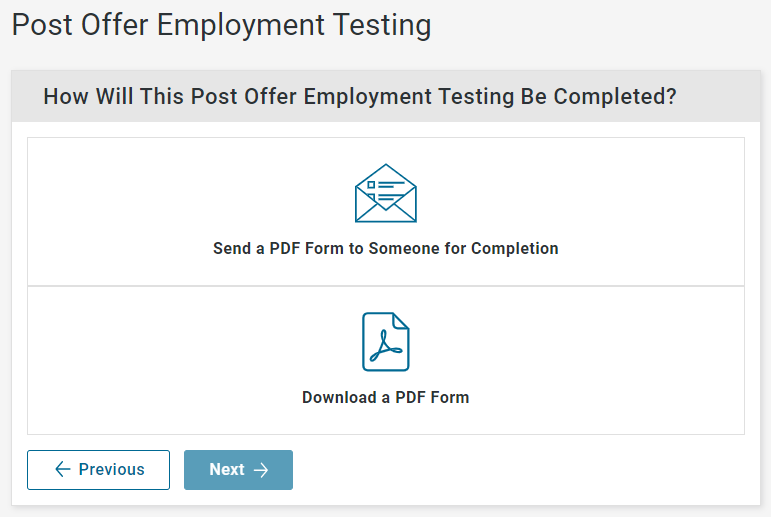Click the envelope's bottom flap

[386, 215]
